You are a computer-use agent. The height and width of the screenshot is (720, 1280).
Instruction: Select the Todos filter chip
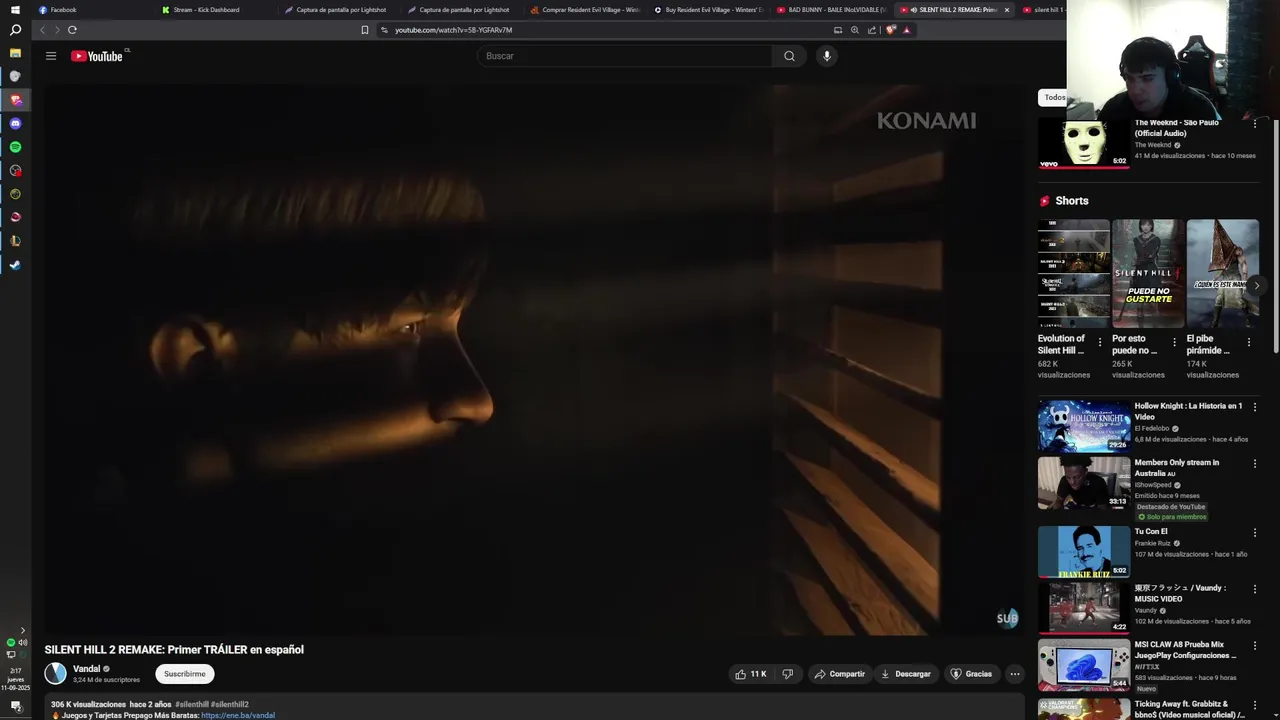tap(1054, 97)
